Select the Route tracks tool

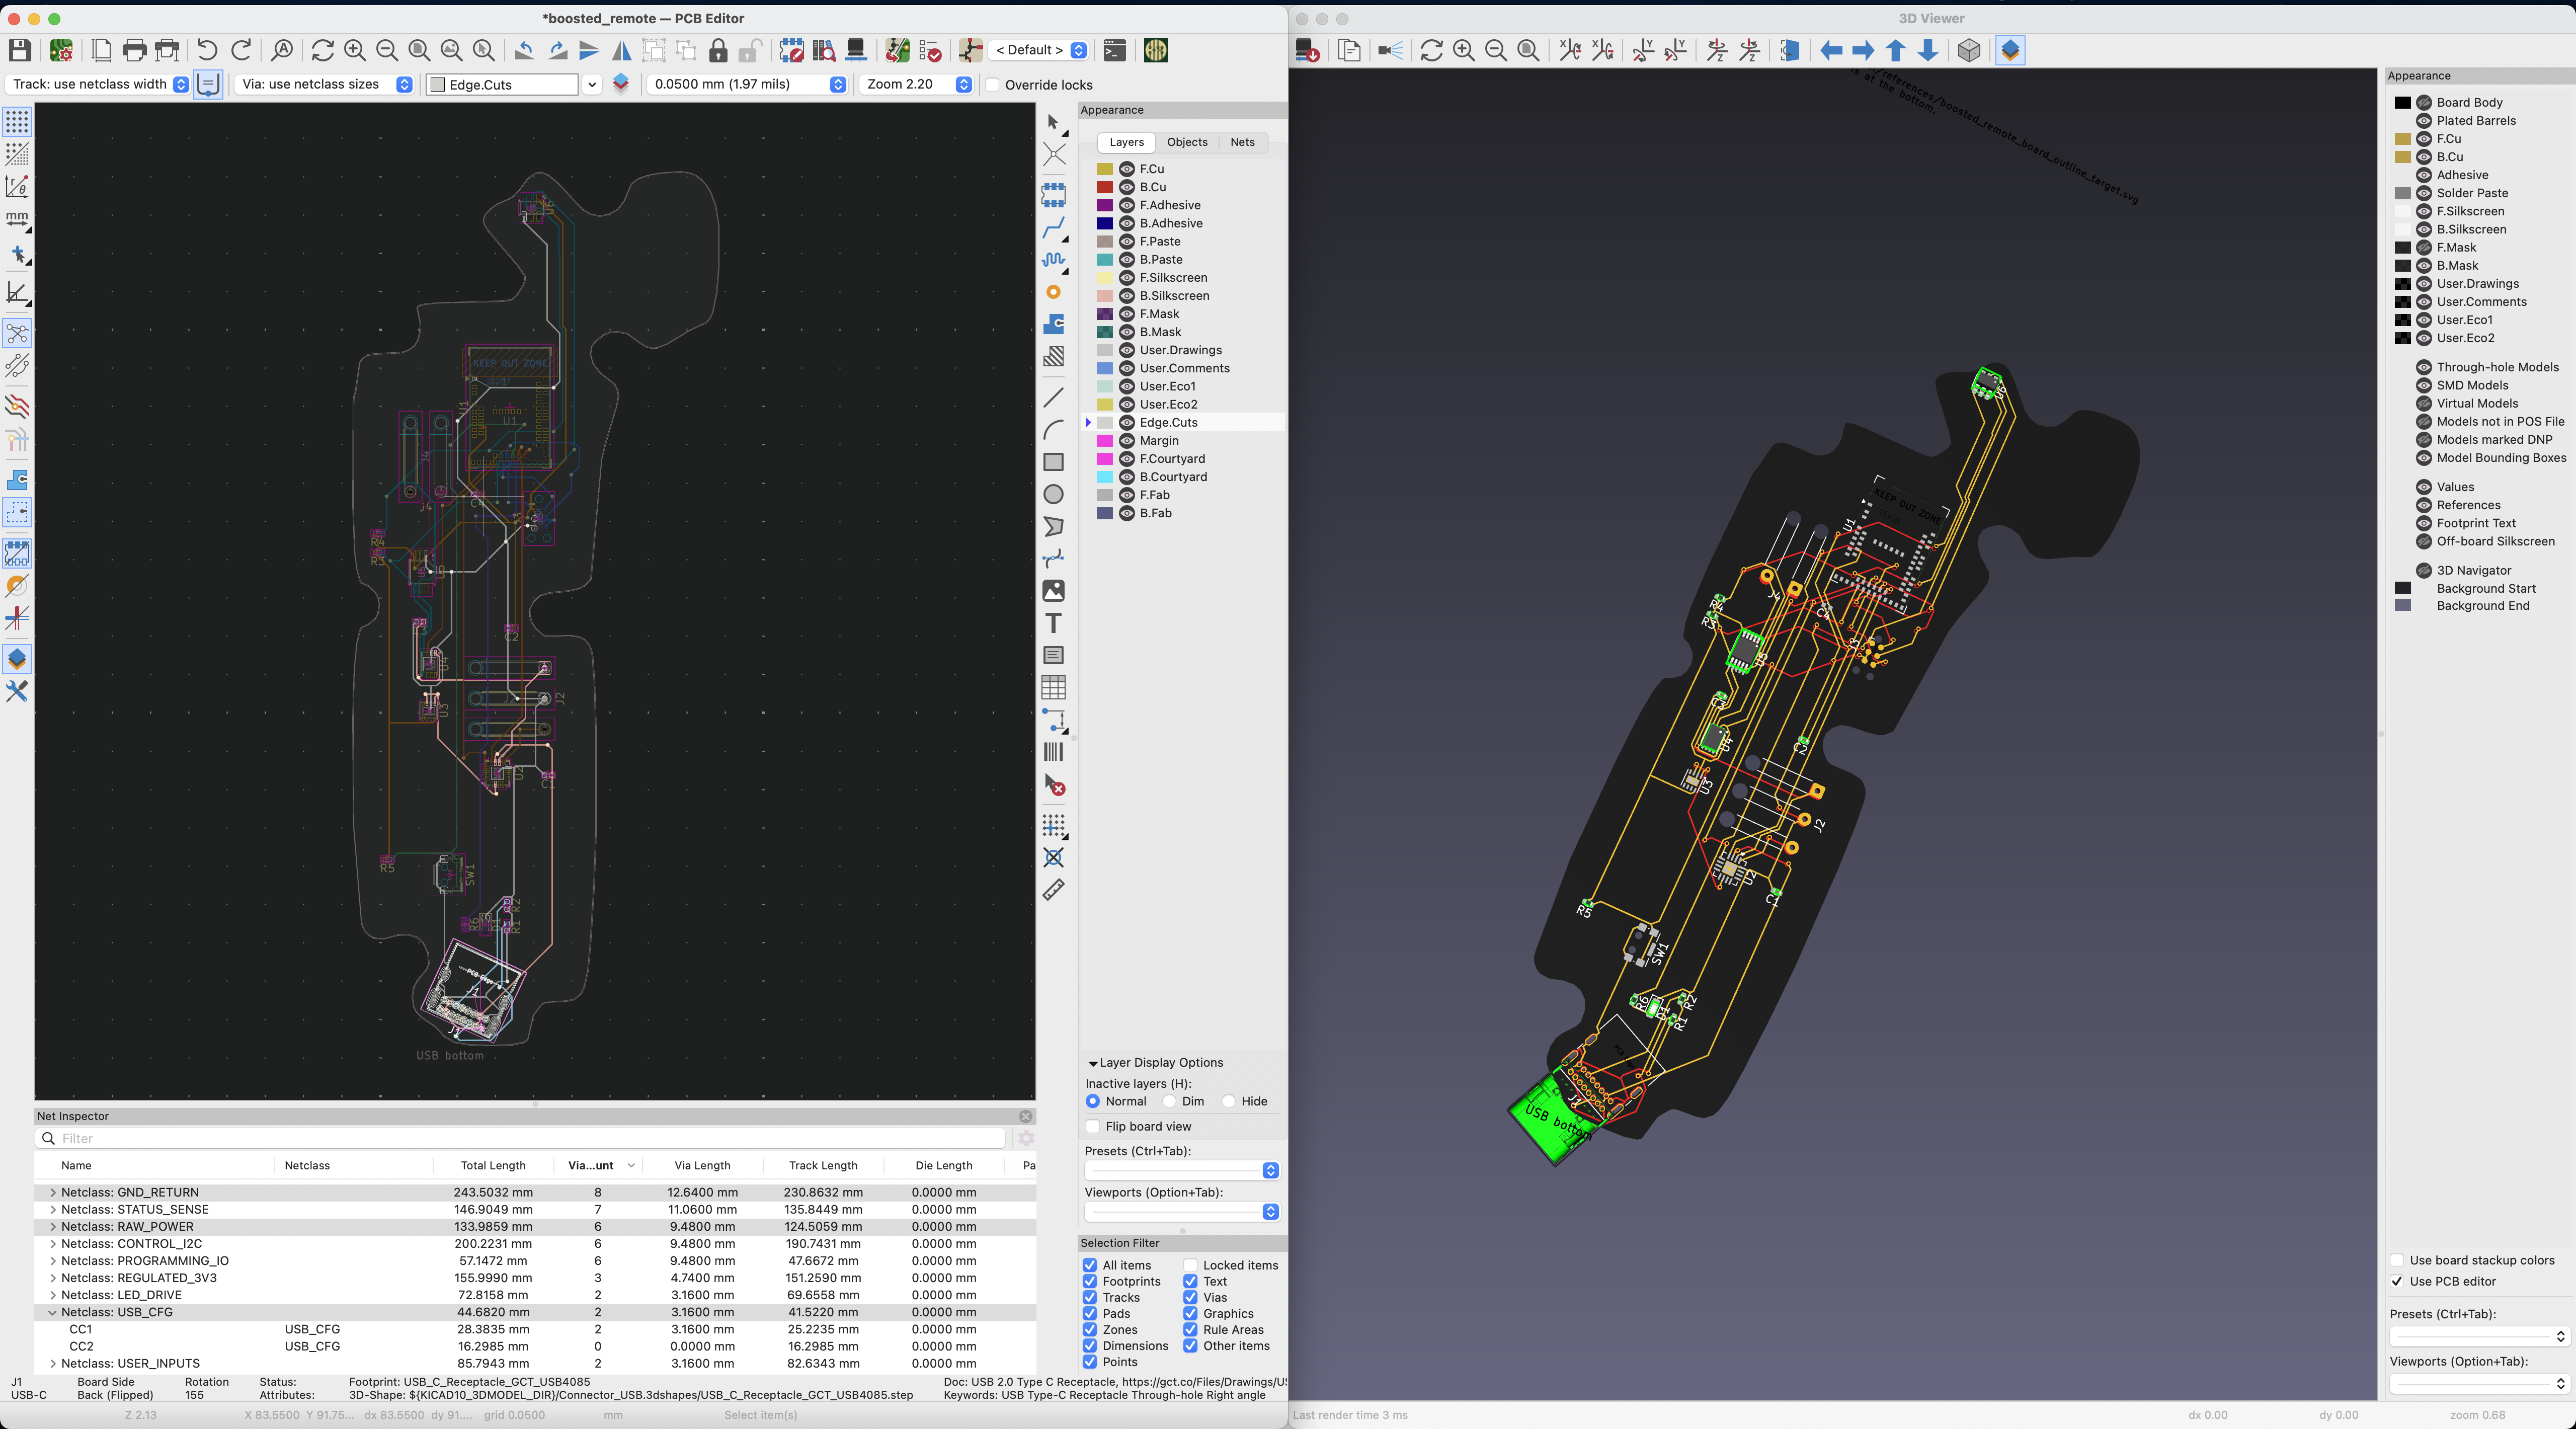click(x=1053, y=229)
